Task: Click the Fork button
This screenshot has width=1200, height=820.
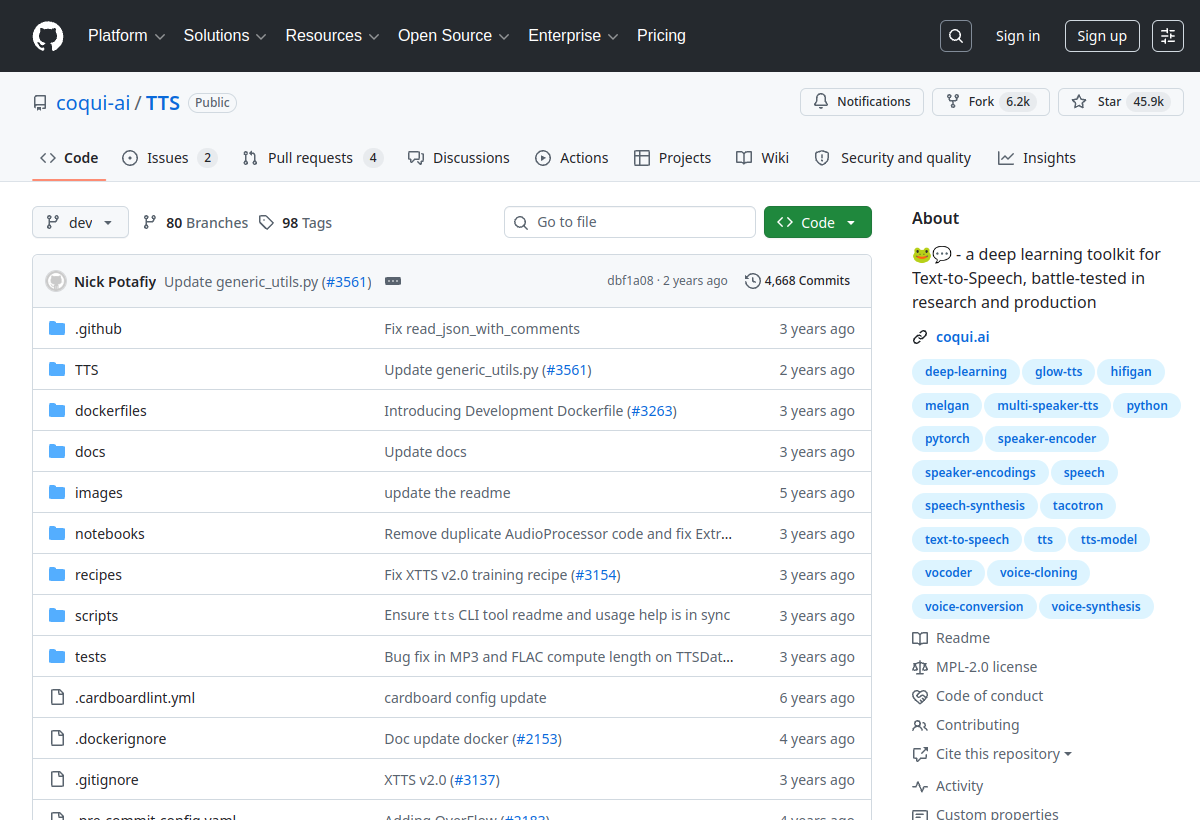Action: pyautogui.click(x=991, y=102)
